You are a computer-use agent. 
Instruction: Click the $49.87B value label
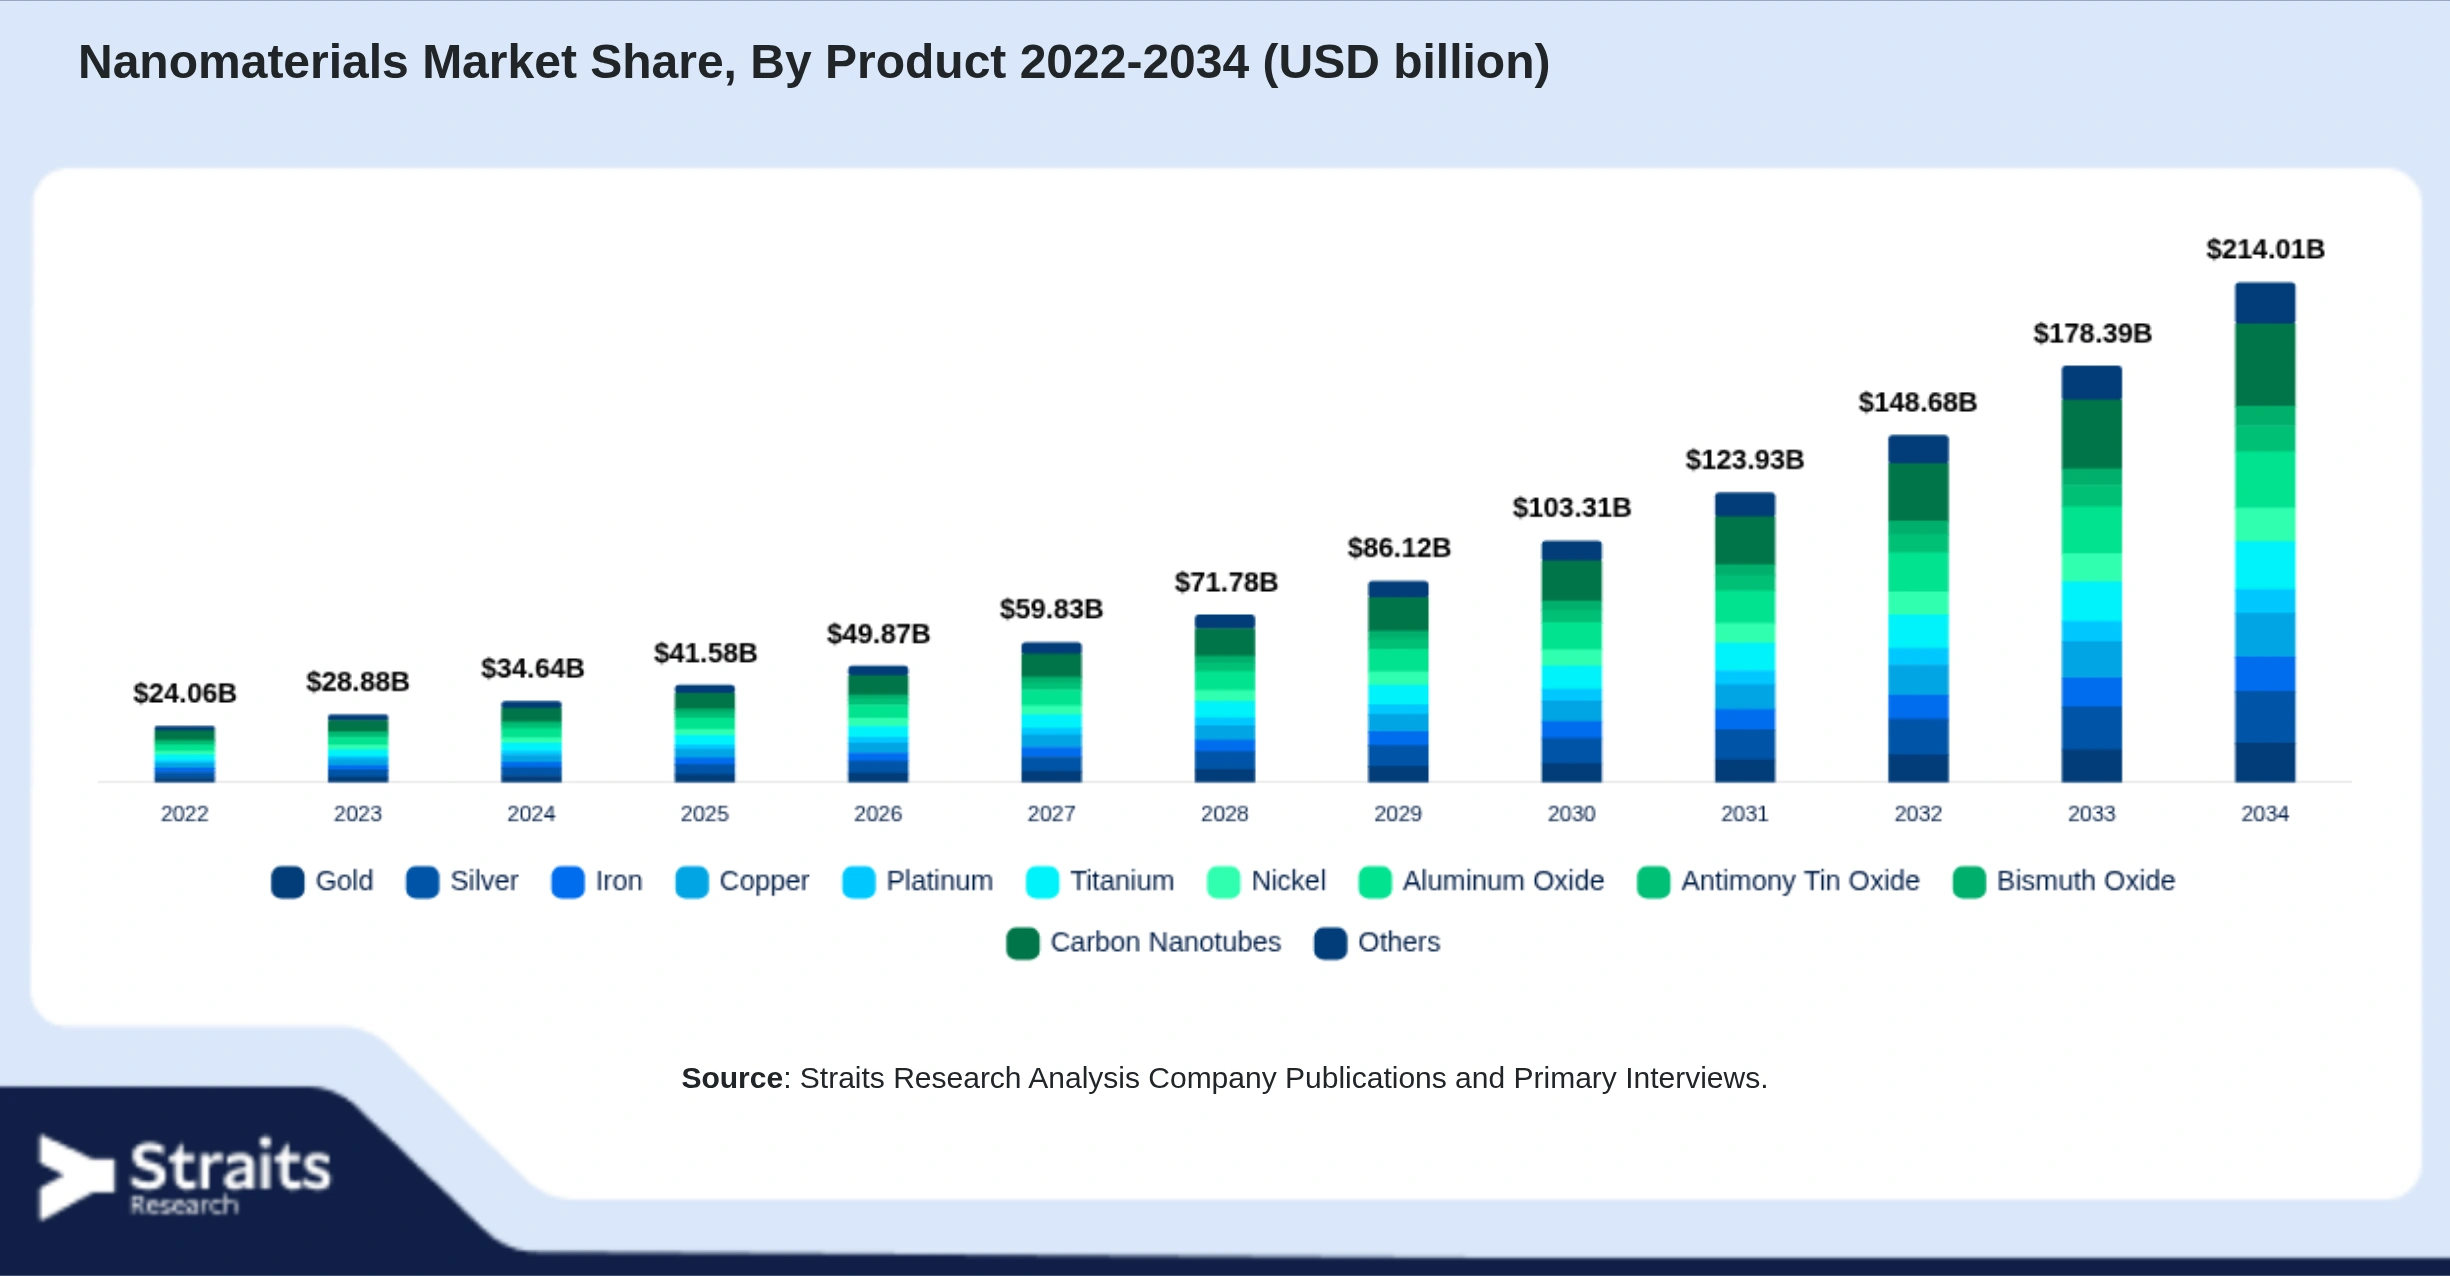[x=878, y=634]
